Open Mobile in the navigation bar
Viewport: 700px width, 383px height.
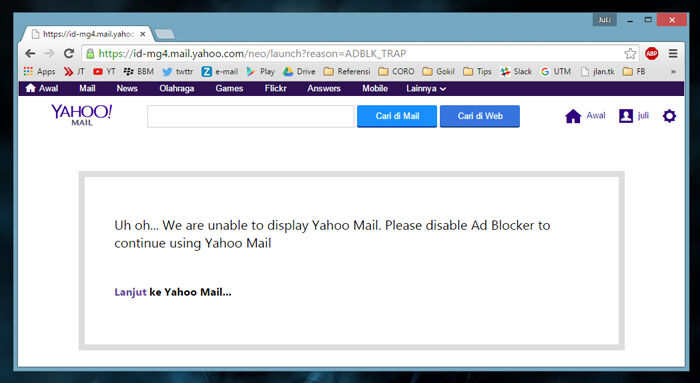coord(375,88)
